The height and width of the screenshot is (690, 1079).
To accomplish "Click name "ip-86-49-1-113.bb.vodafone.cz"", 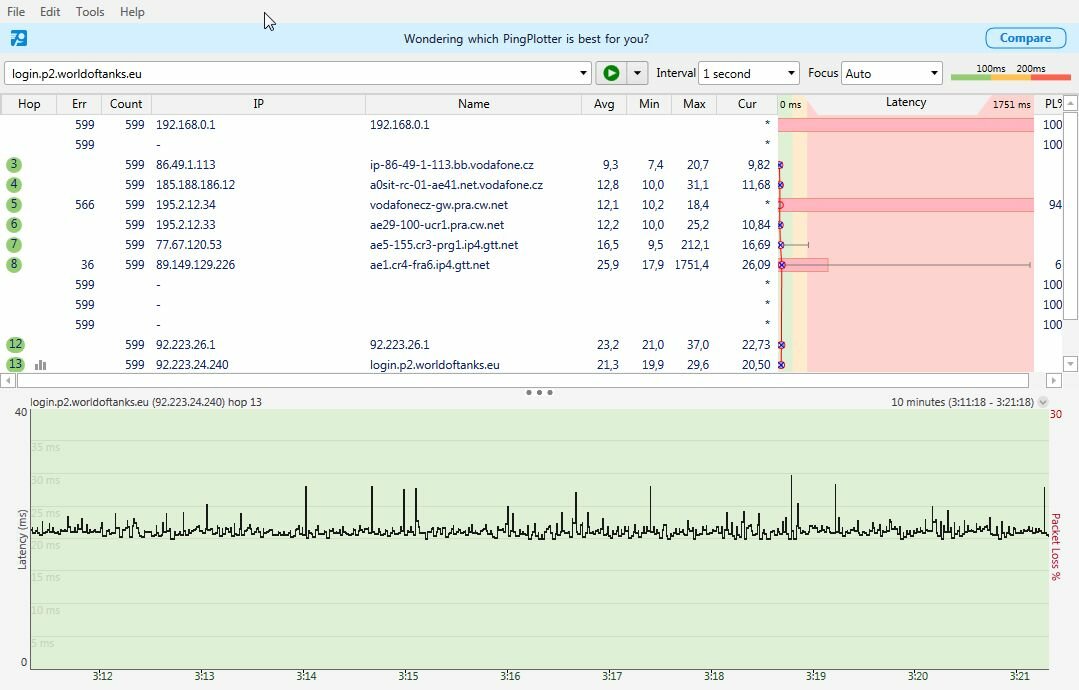I will coord(451,164).
